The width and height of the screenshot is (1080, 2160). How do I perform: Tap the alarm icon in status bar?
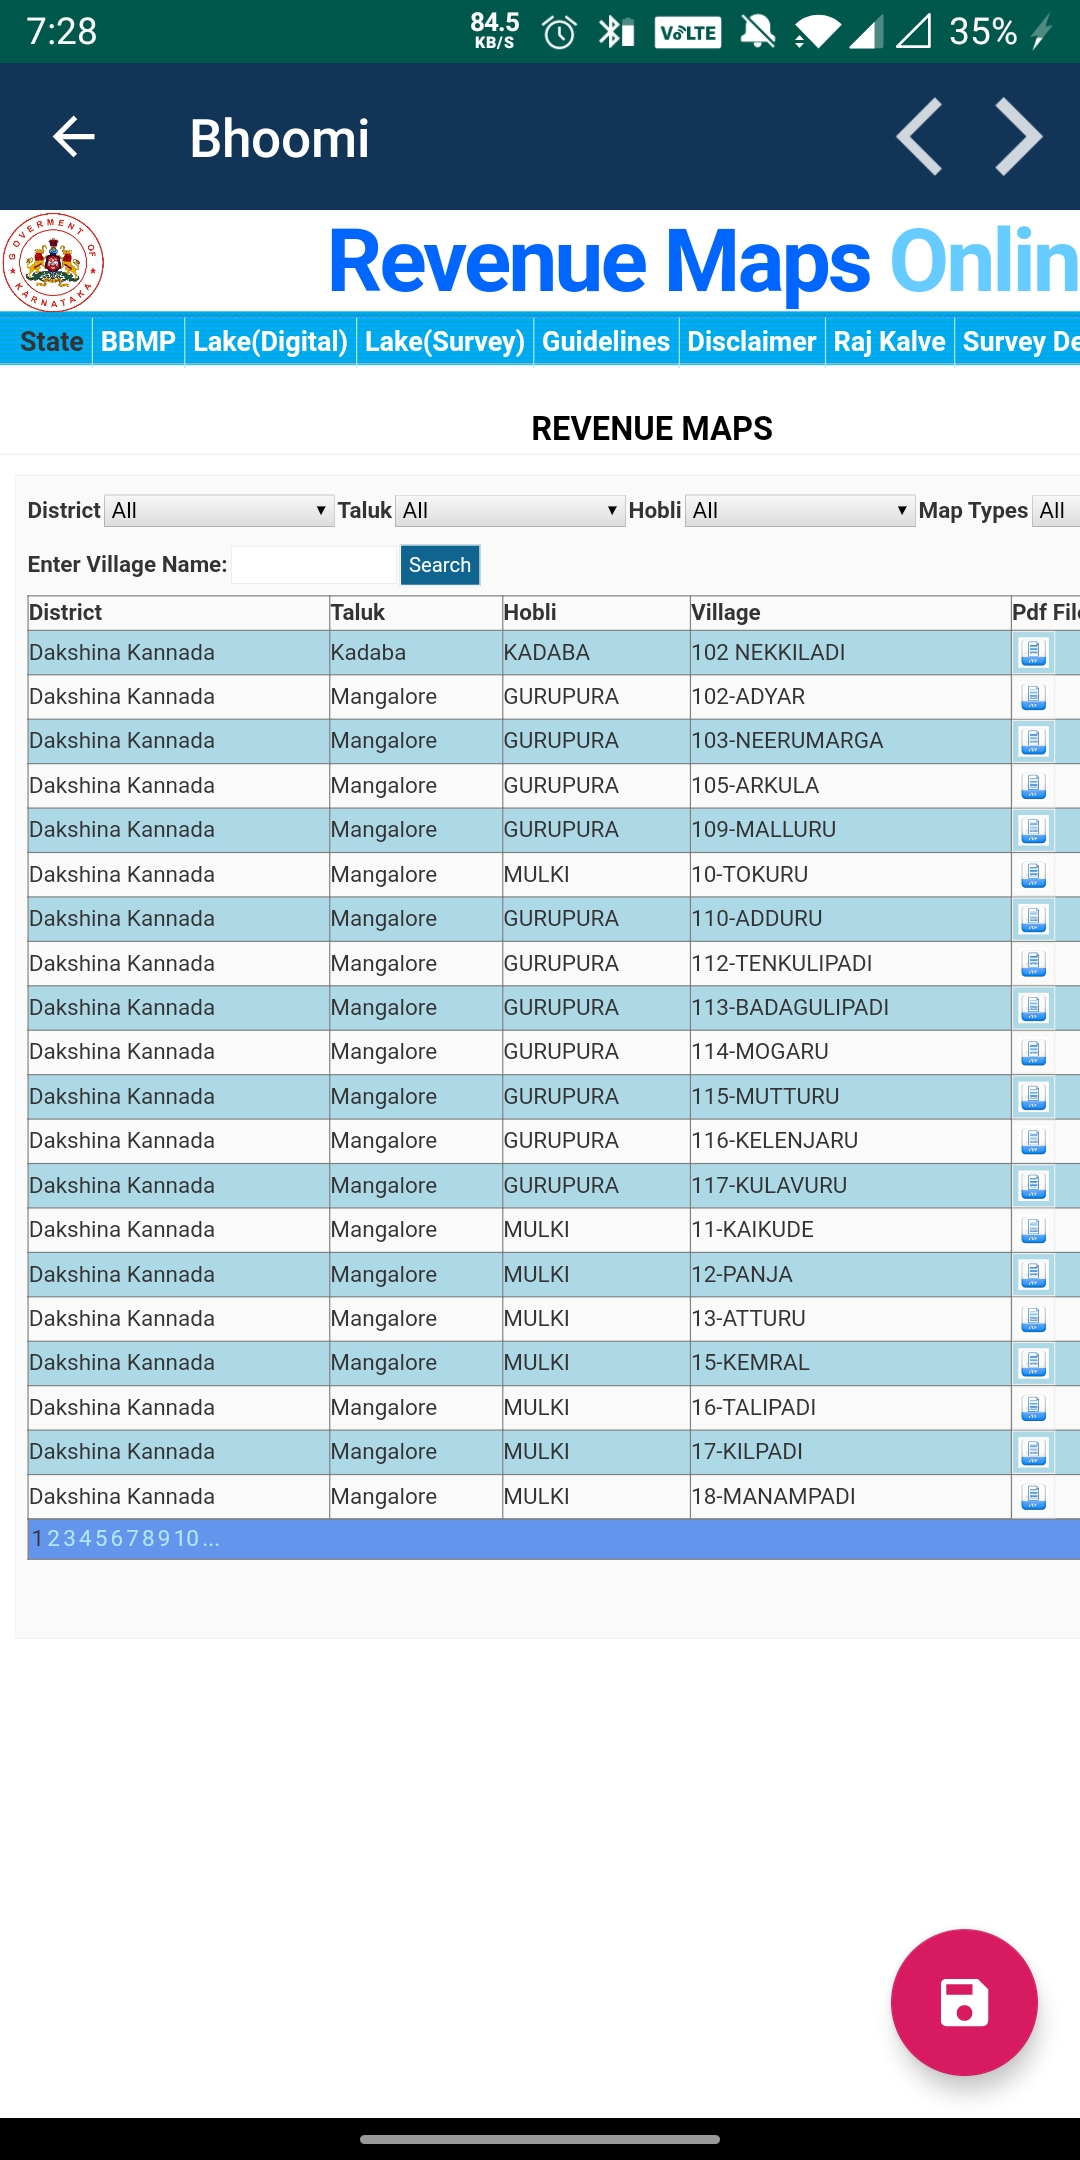[x=559, y=33]
